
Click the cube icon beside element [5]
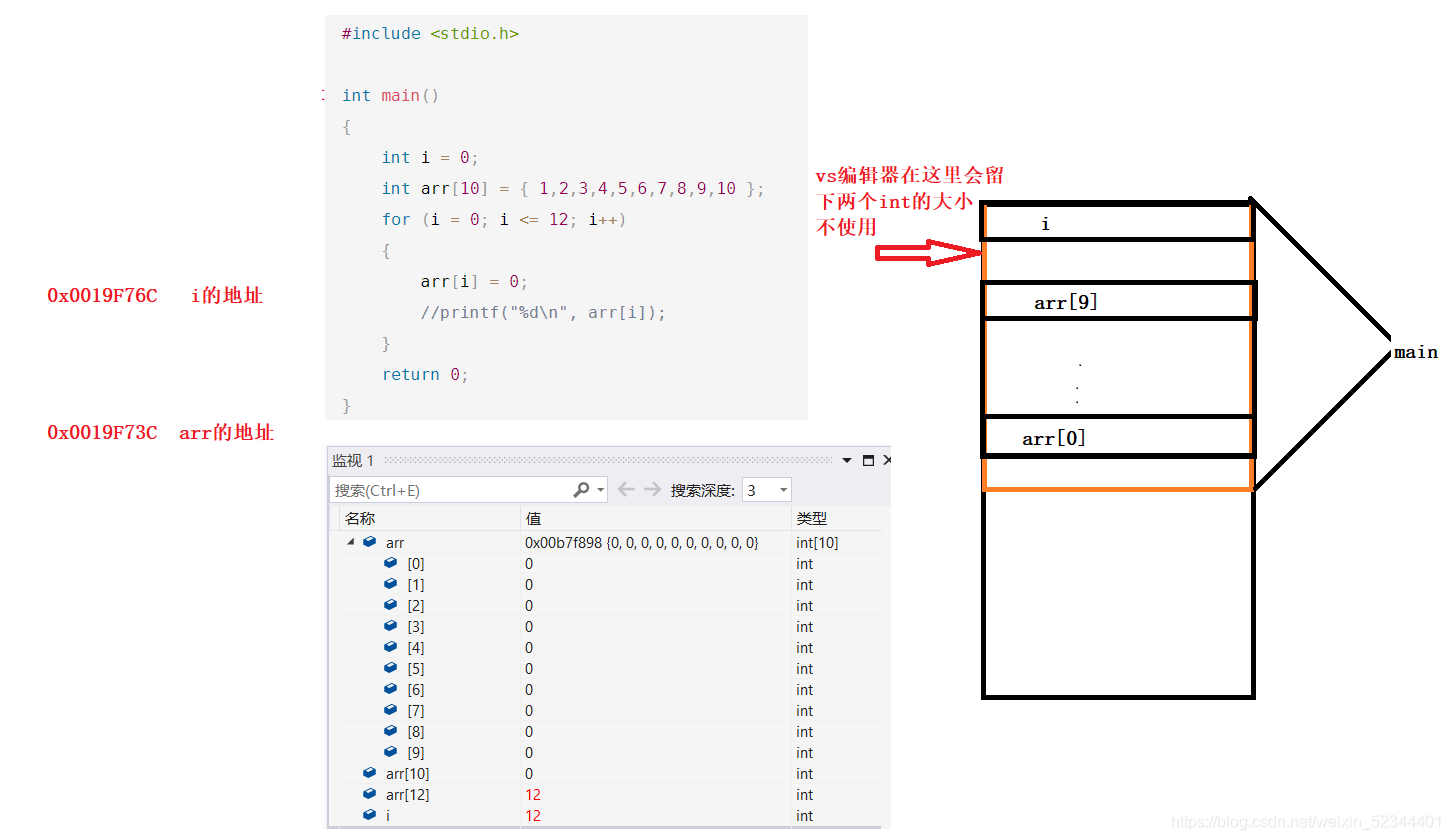point(391,668)
